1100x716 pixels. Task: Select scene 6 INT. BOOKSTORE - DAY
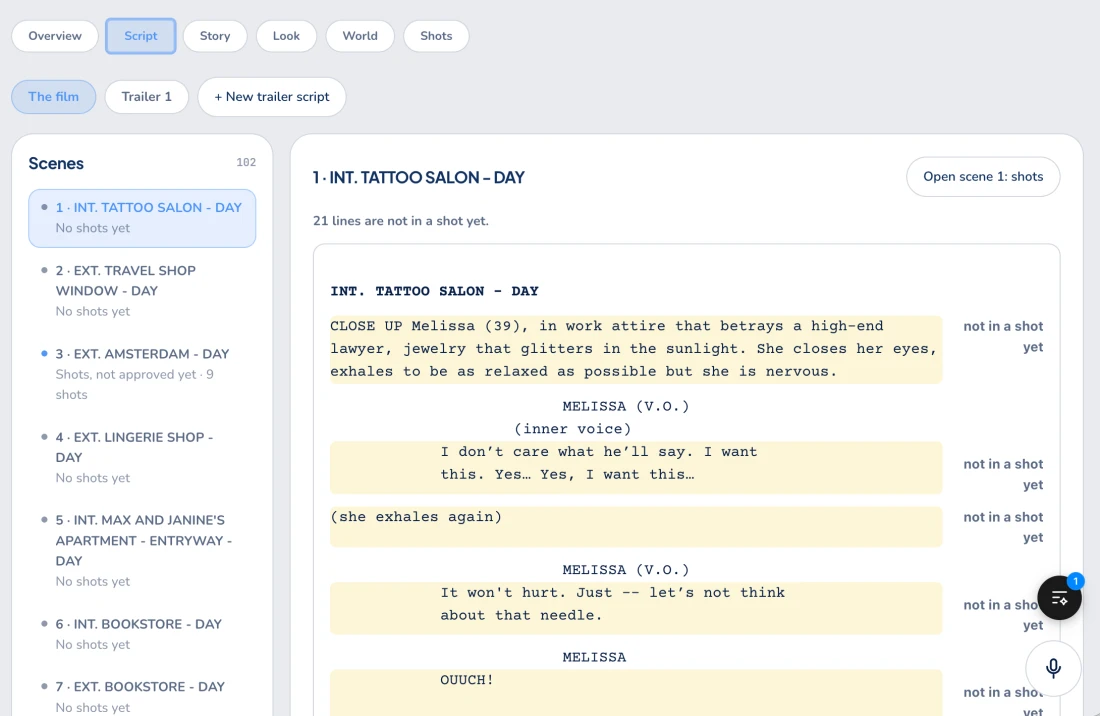click(x=142, y=634)
